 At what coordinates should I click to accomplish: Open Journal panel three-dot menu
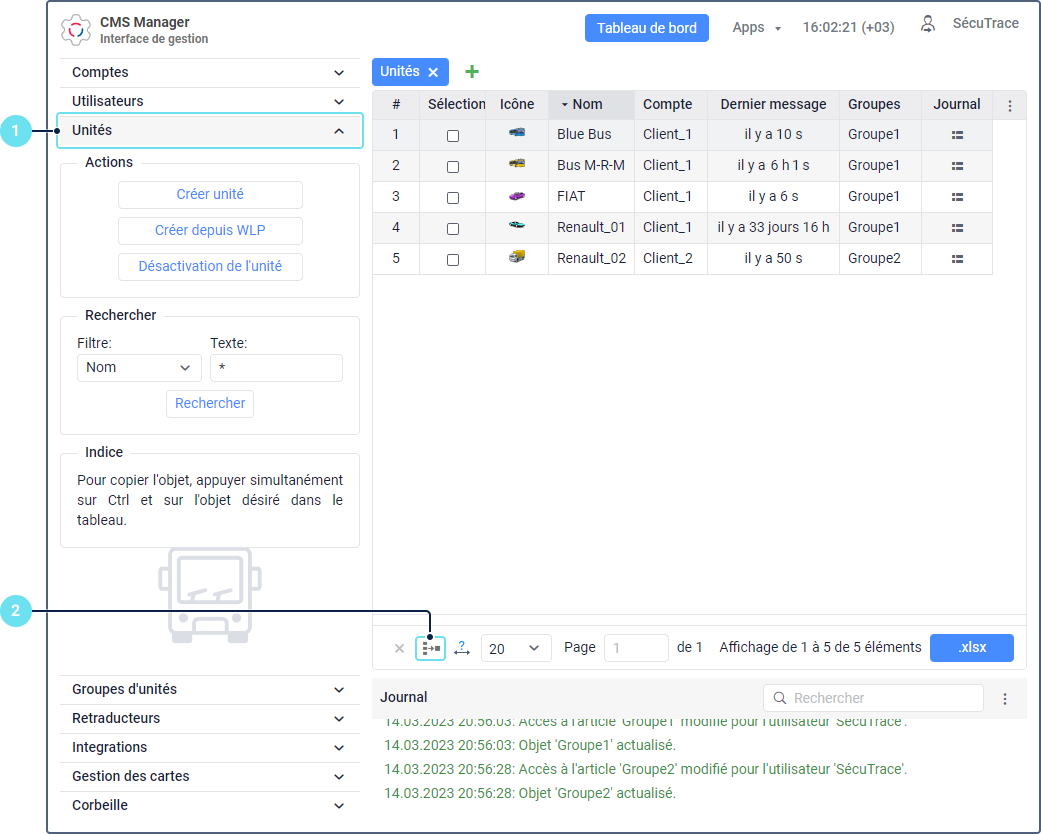(x=1005, y=699)
